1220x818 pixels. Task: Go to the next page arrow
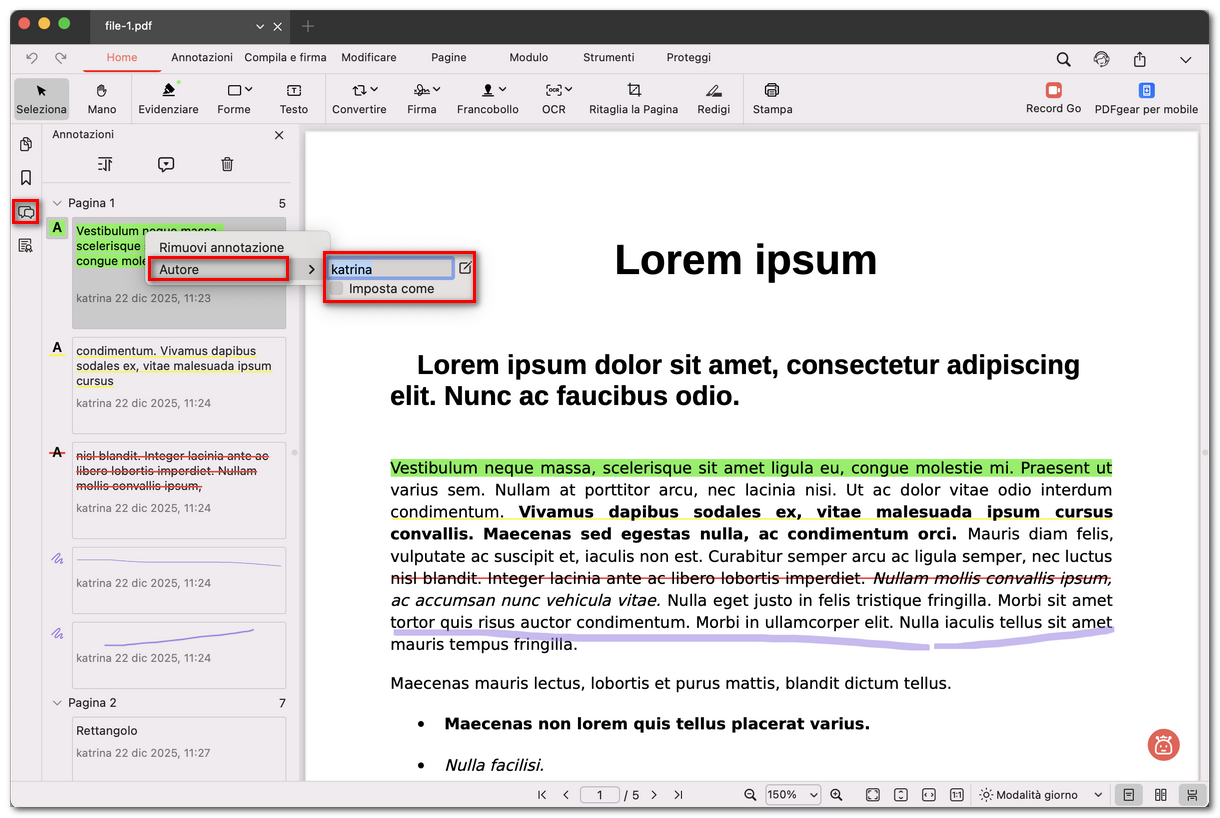[654, 795]
